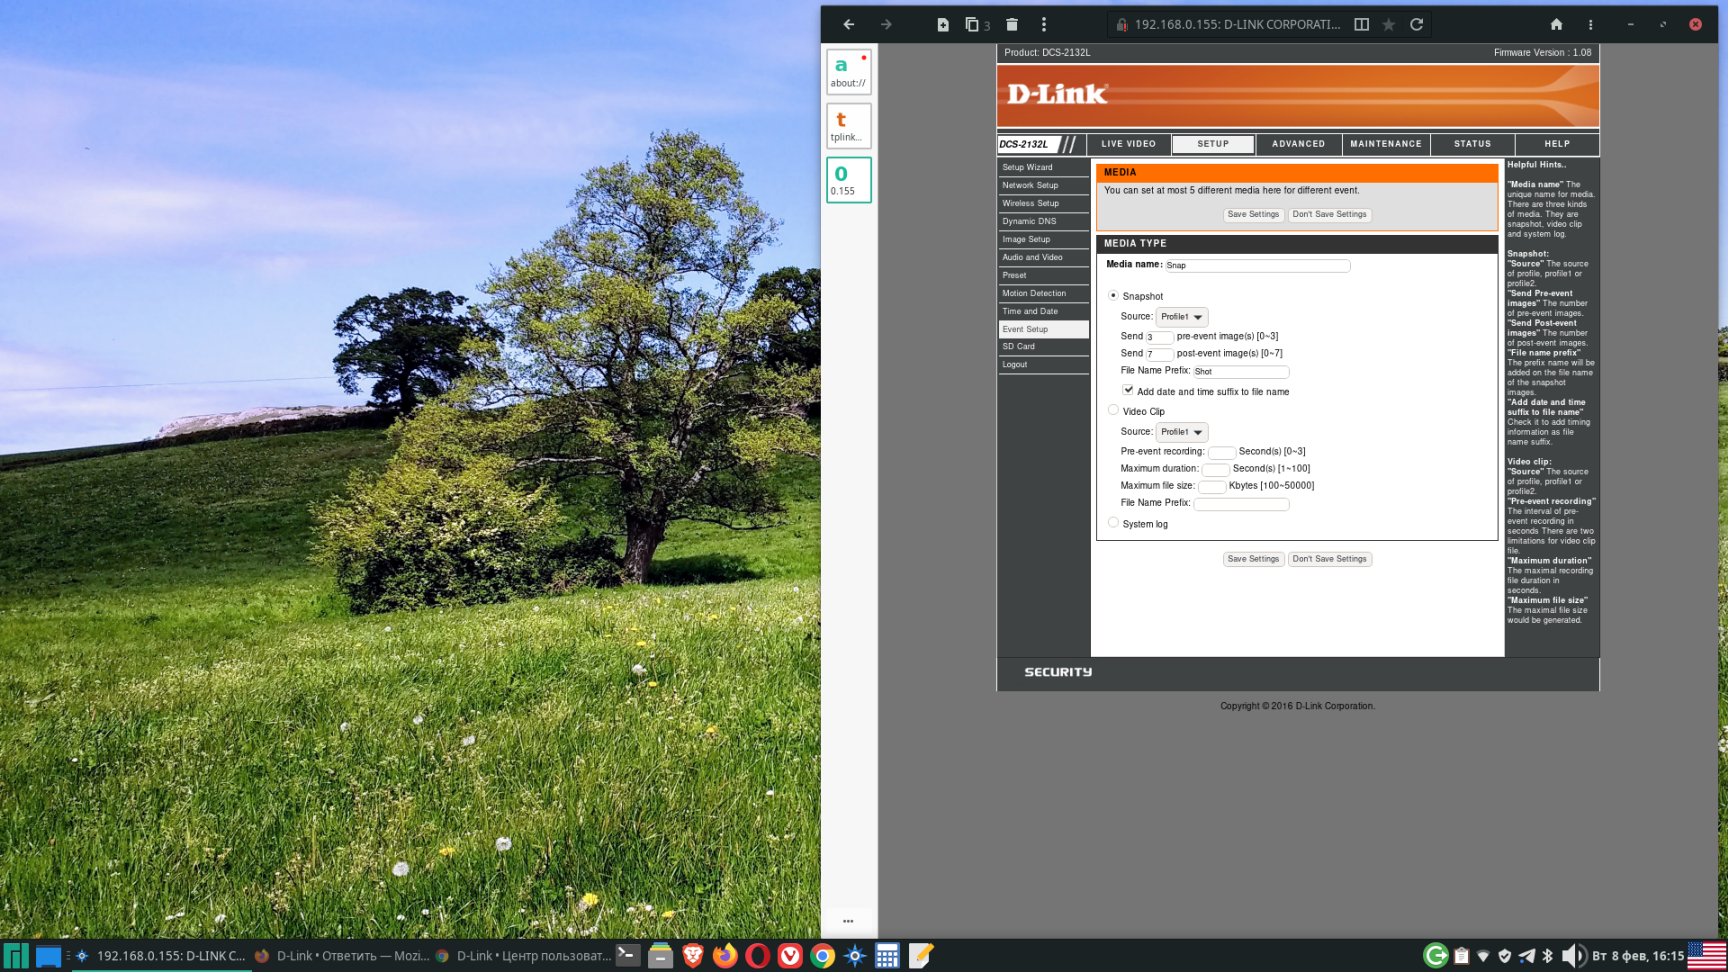
Task: Switch to the MAINTENANCE tab
Action: (x=1386, y=144)
